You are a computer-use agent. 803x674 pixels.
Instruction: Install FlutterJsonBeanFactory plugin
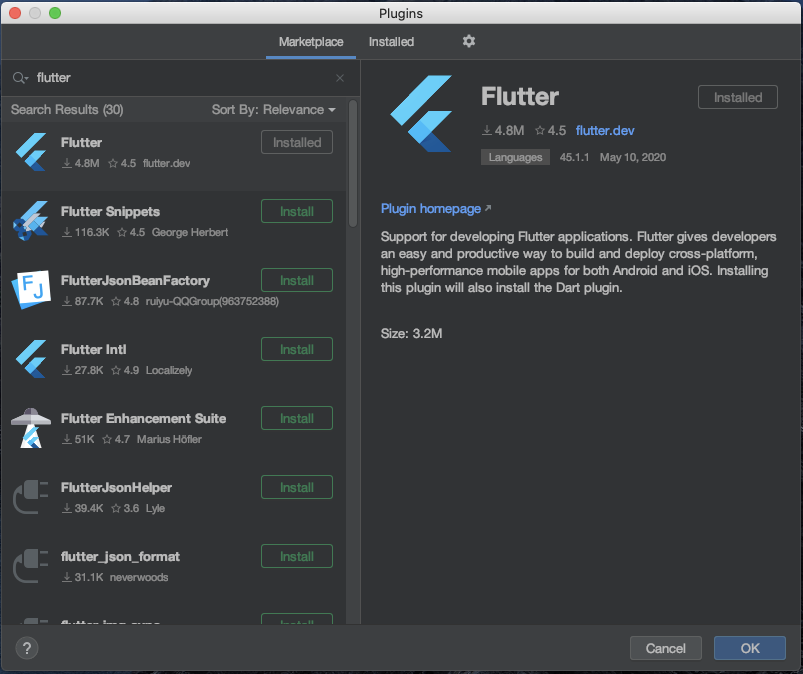coord(297,280)
